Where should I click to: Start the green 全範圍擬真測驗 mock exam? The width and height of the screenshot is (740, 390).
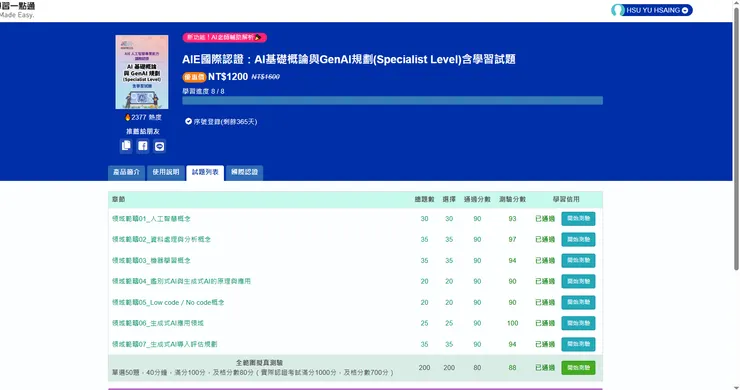578,368
